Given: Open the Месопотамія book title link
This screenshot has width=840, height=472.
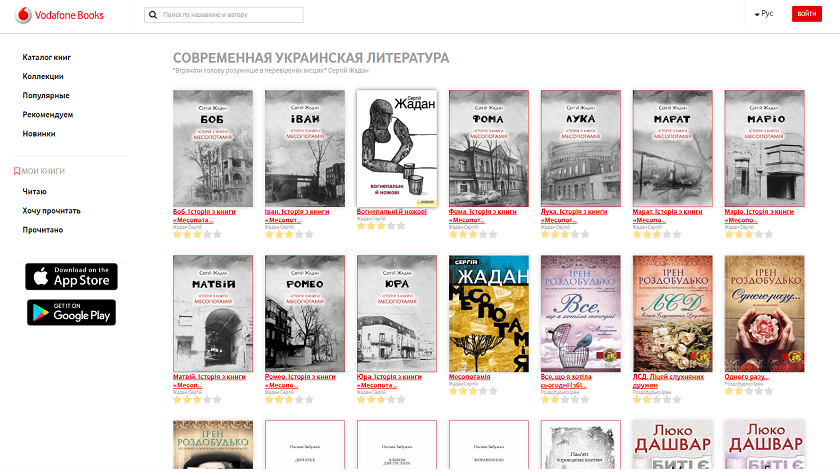Looking at the screenshot, I should [469, 377].
